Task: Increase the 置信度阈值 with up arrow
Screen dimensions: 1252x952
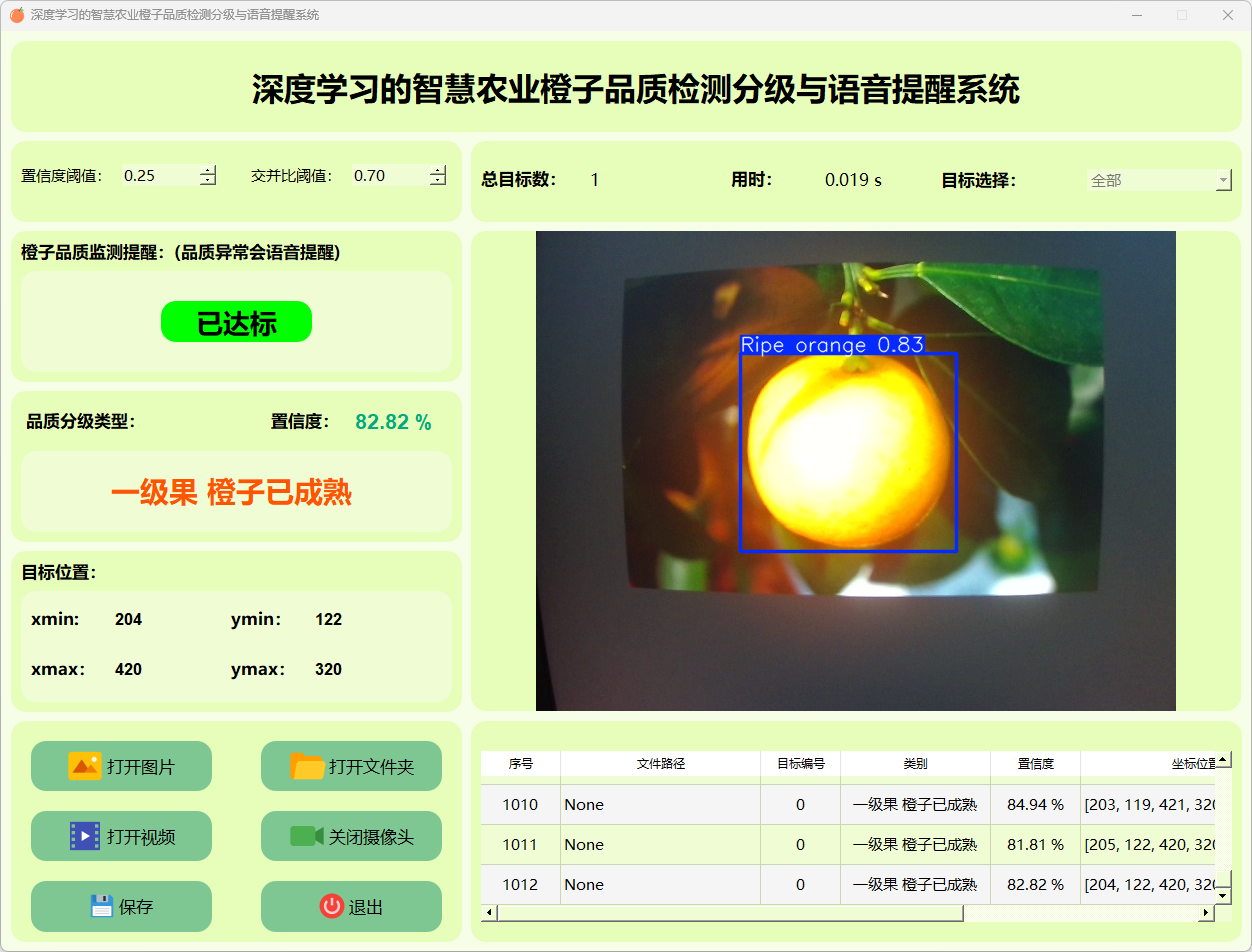Action: pyautogui.click(x=208, y=171)
